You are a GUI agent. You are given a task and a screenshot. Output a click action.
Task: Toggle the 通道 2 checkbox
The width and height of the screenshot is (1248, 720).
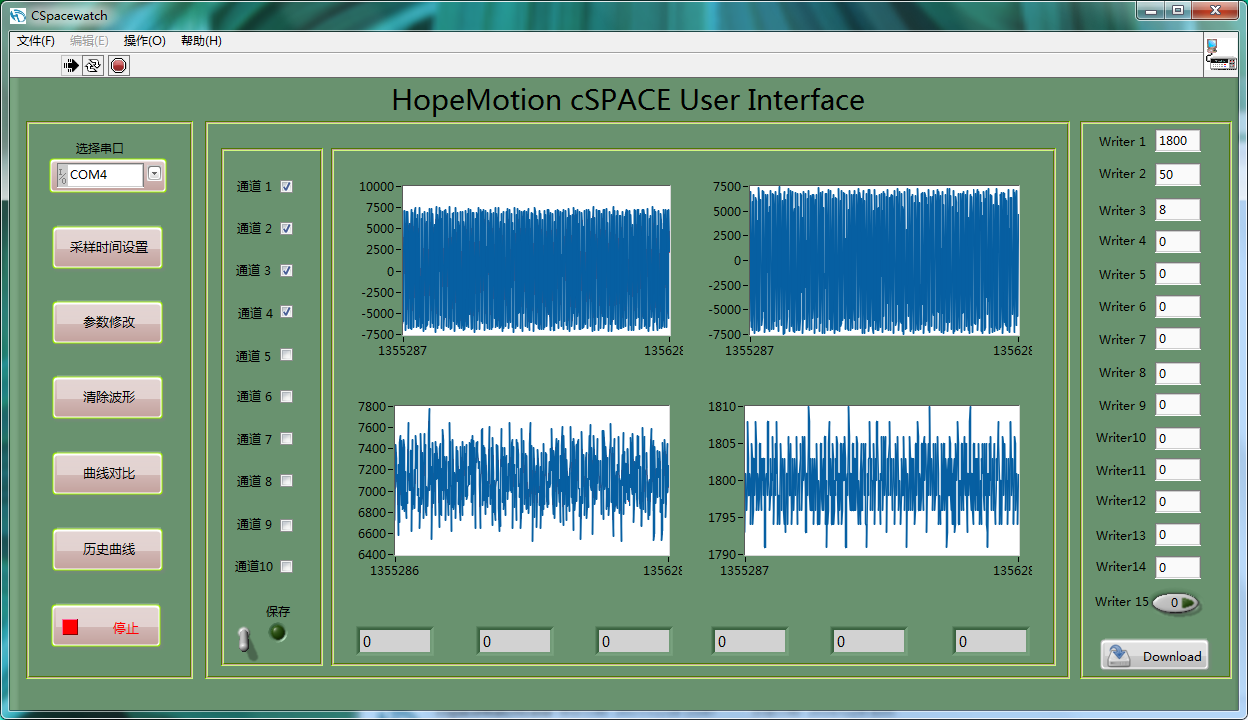pos(287,228)
